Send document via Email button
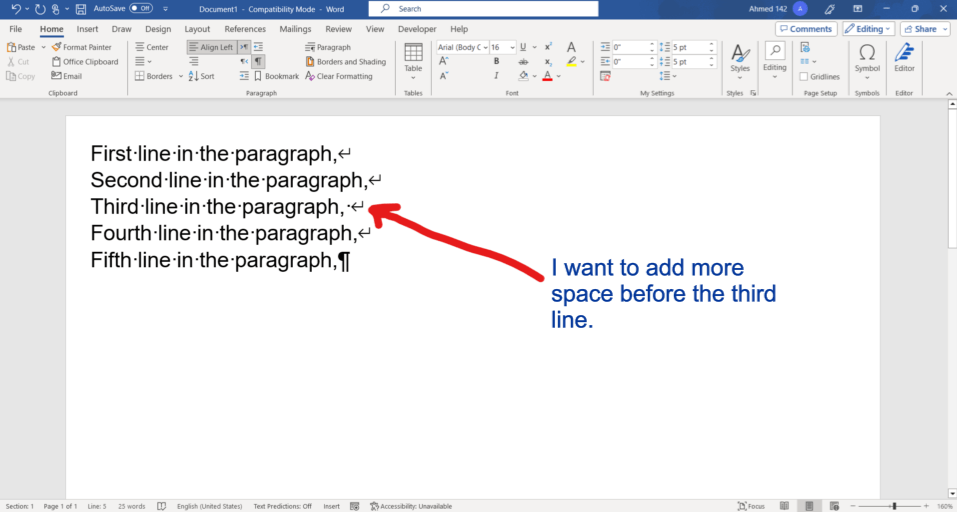The image size is (957, 512). point(67,76)
